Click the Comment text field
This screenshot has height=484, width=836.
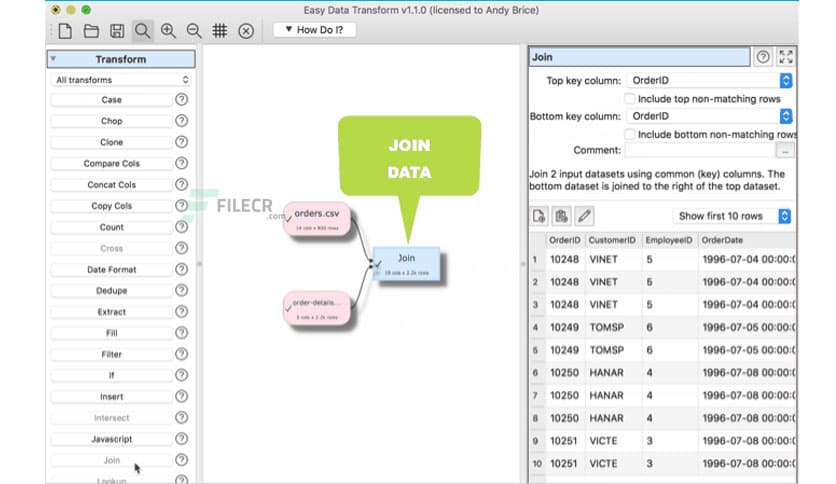(x=700, y=150)
